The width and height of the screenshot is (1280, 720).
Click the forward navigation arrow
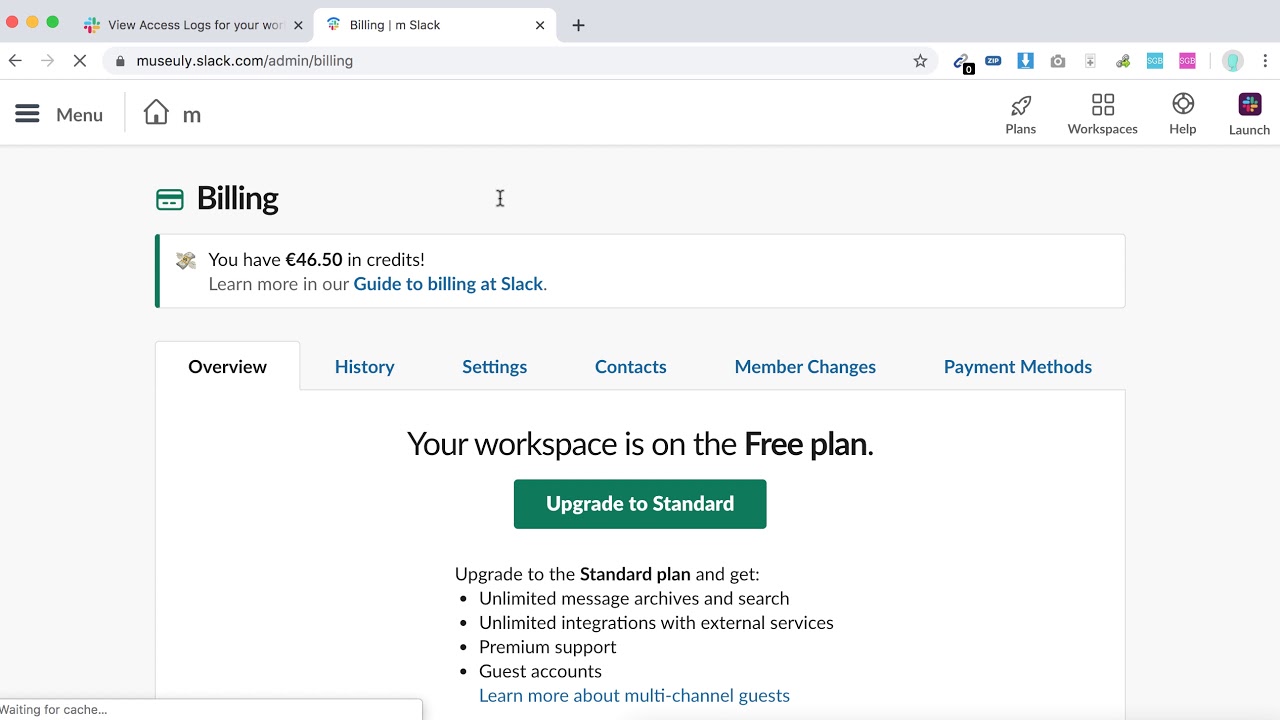coord(47,61)
